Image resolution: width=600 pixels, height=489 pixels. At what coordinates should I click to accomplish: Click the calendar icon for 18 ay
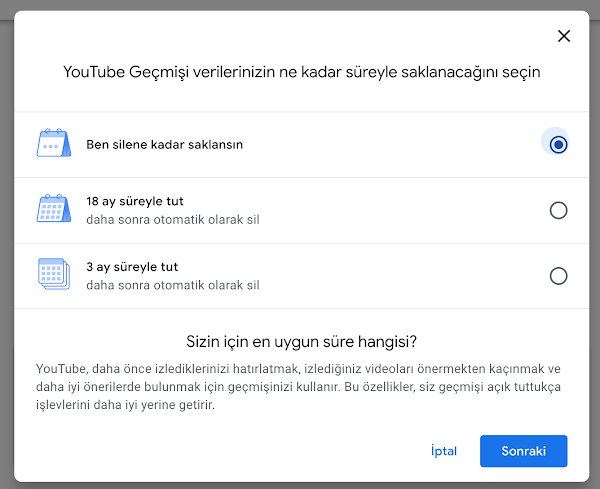[x=54, y=208]
